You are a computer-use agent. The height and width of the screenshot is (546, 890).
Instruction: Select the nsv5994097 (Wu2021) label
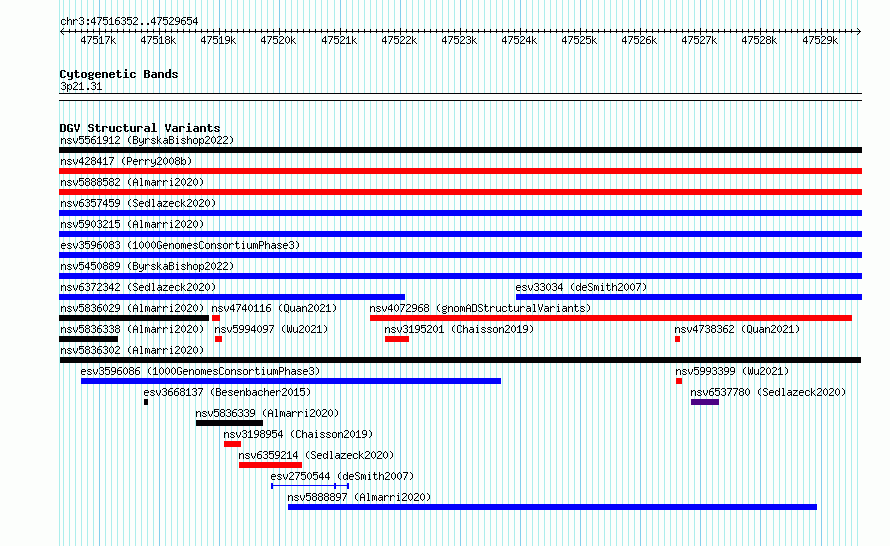coord(271,329)
